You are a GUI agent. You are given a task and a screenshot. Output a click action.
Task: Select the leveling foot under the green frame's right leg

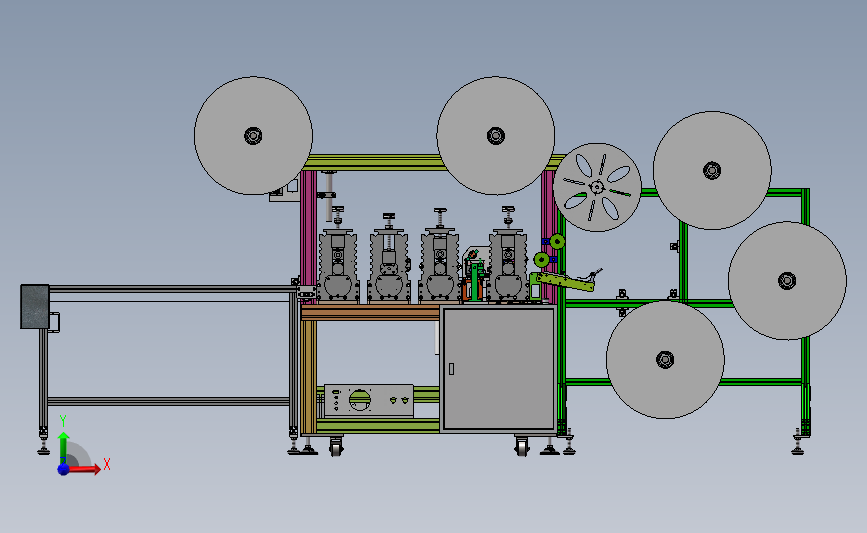click(798, 442)
